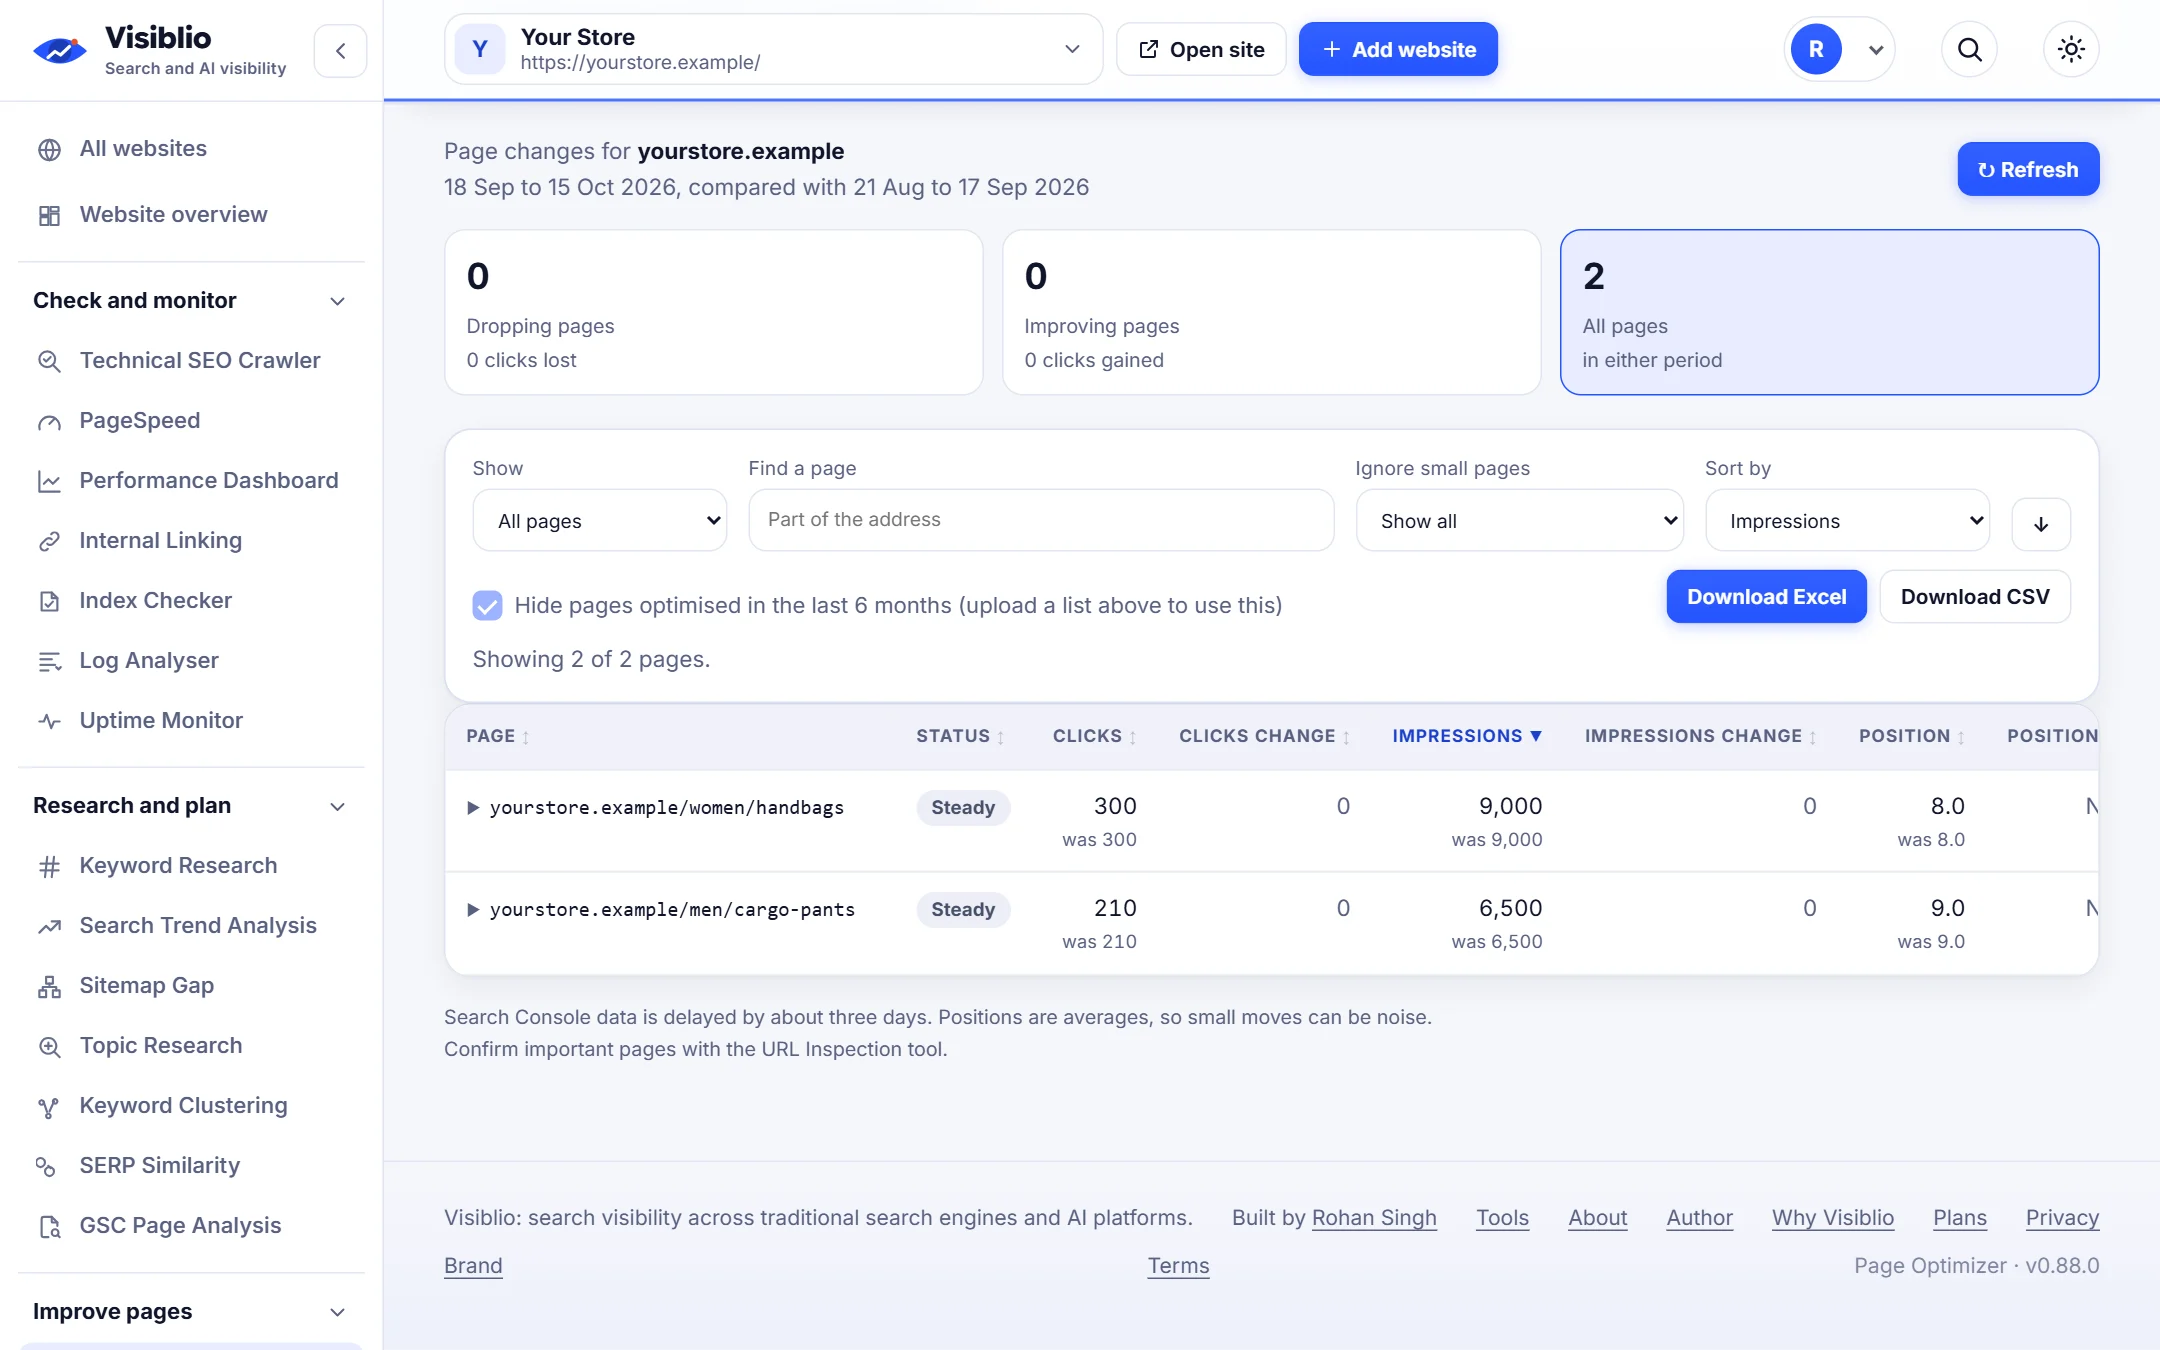Open the Your Store website selector
Viewport: 2160px width, 1350px height.
coord(773,49)
